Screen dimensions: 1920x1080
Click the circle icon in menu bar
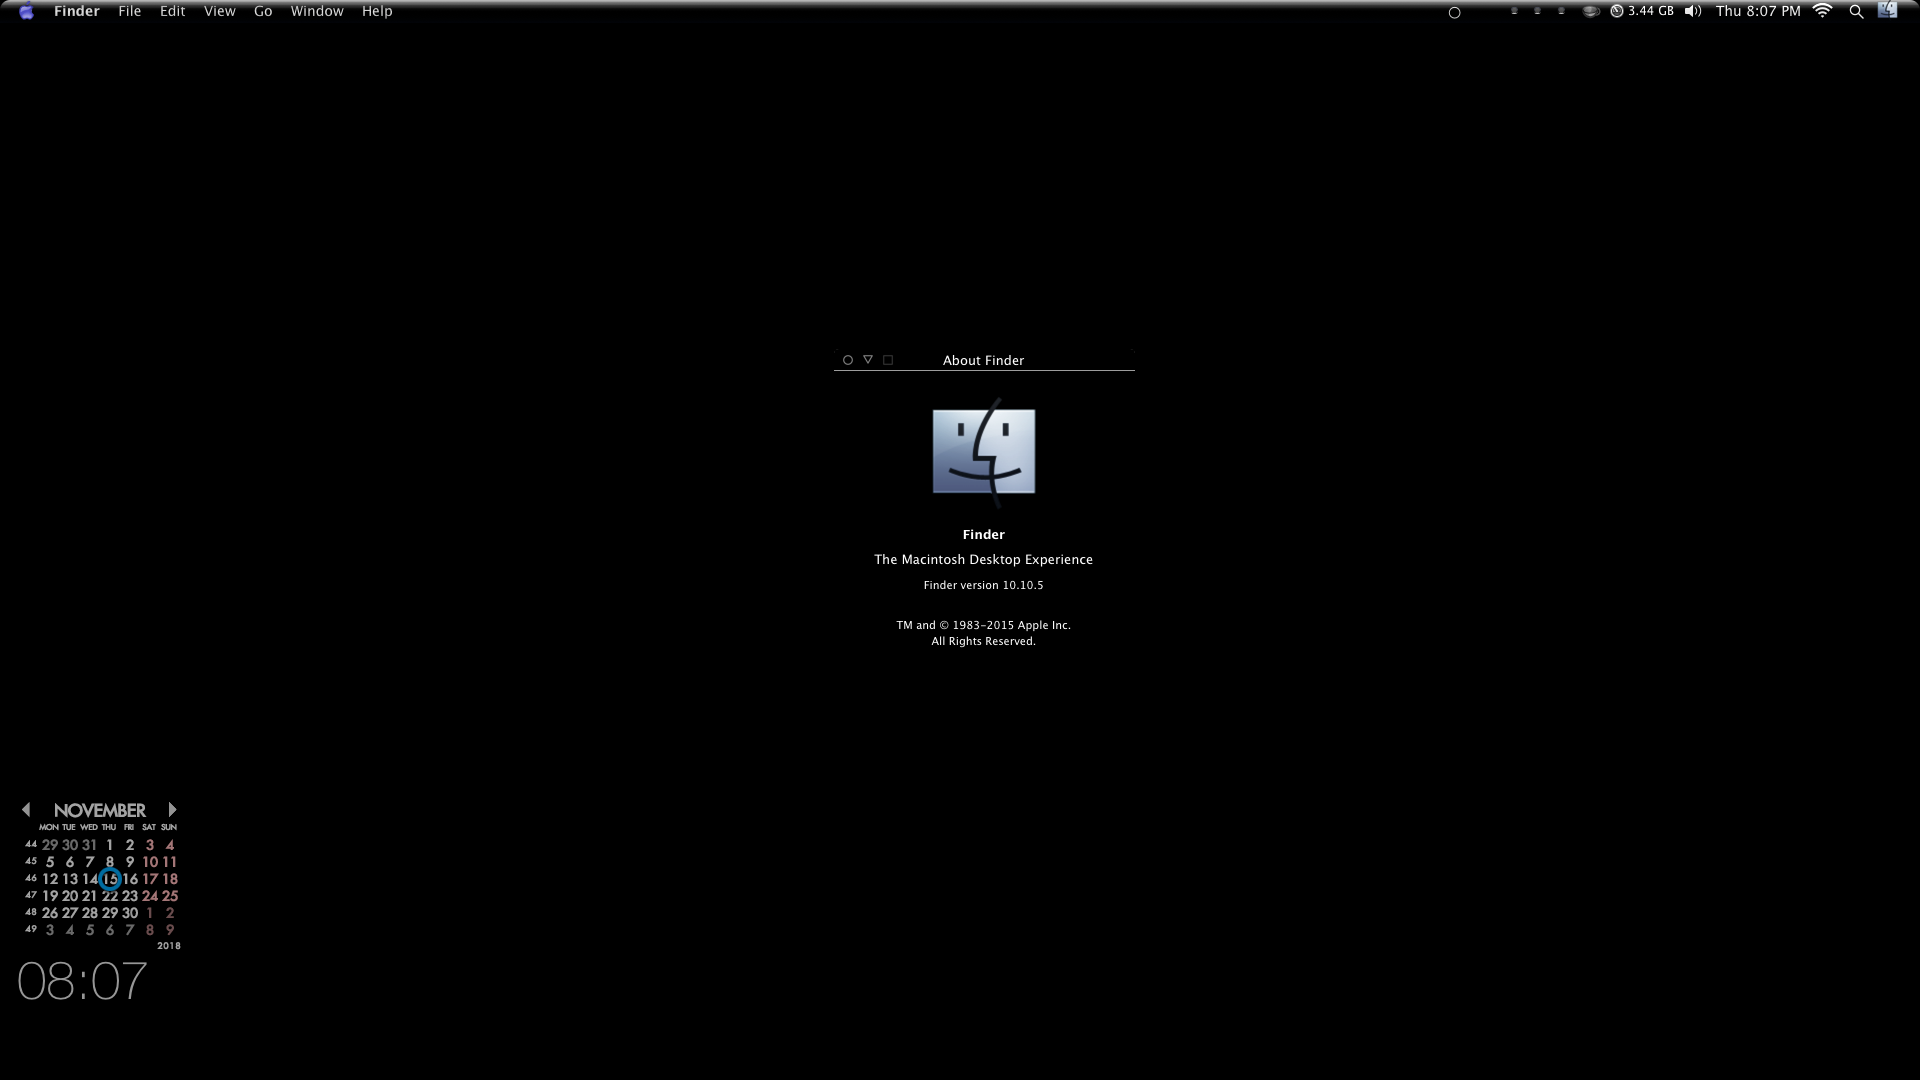pyautogui.click(x=1455, y=13)
